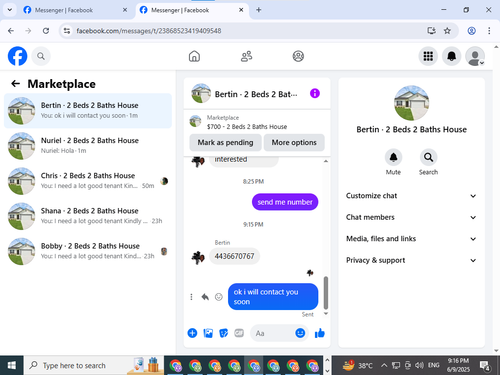Open the emoji picker in message box
The image size is (500, 375).
pyautogui.click(x=300, y=333)
